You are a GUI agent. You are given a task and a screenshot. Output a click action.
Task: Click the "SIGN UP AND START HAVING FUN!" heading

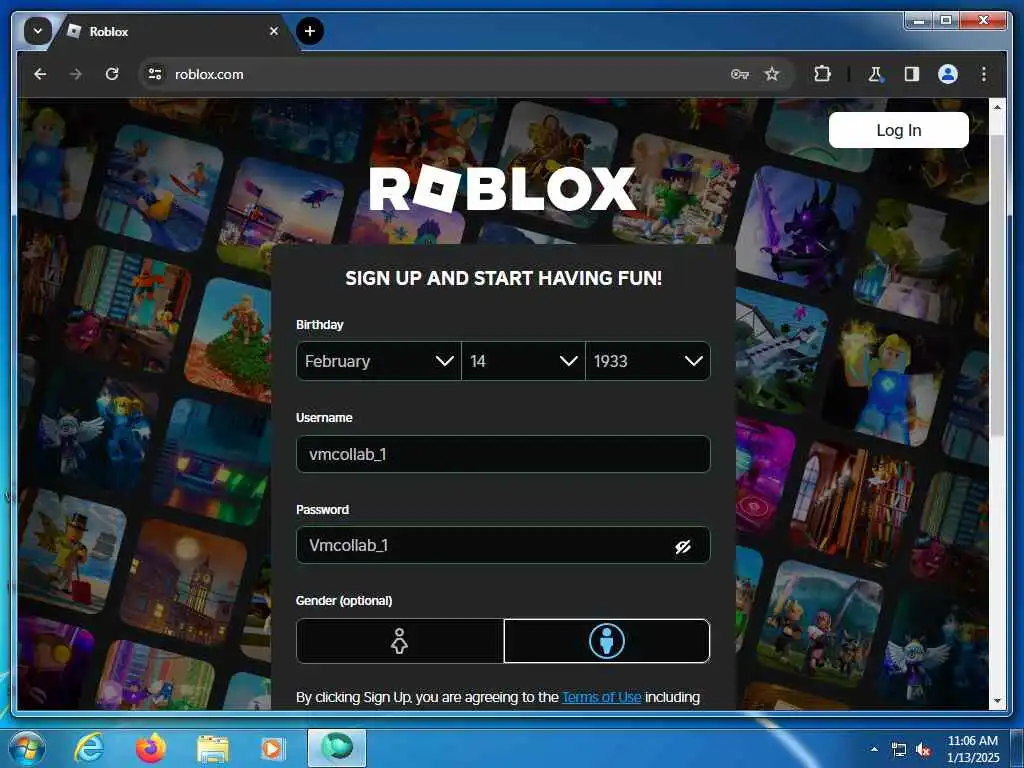[503, 278]
